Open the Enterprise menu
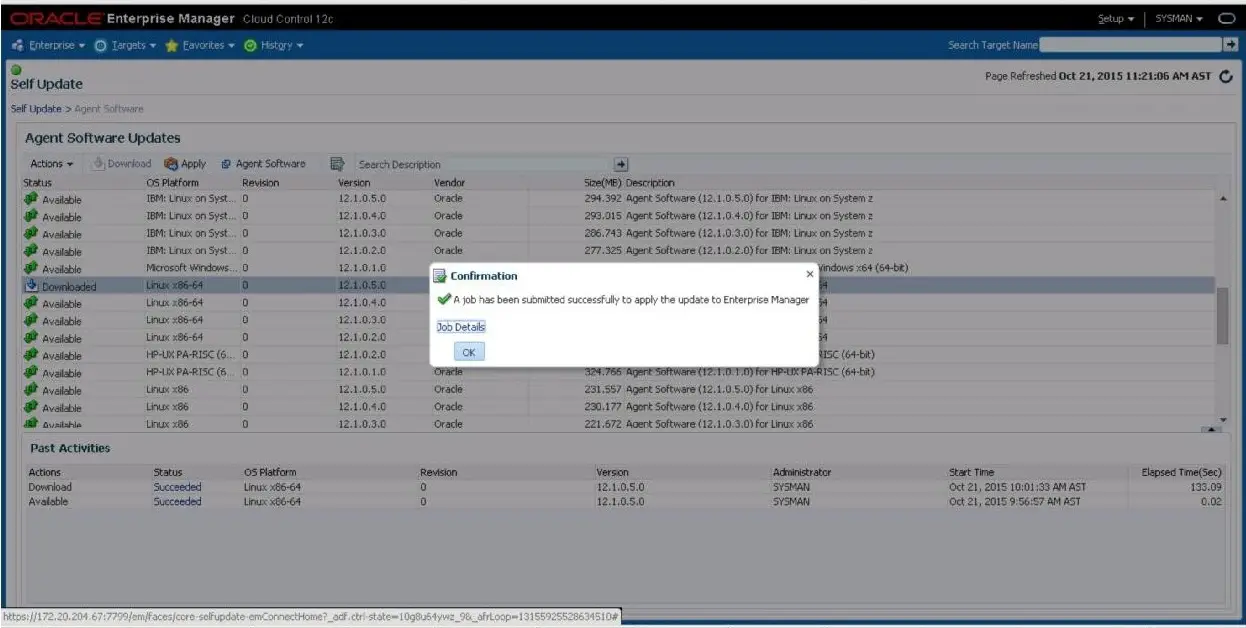The width and height of the screenshot is (1246, 628). pyautogui.click(x=49, y=45)
